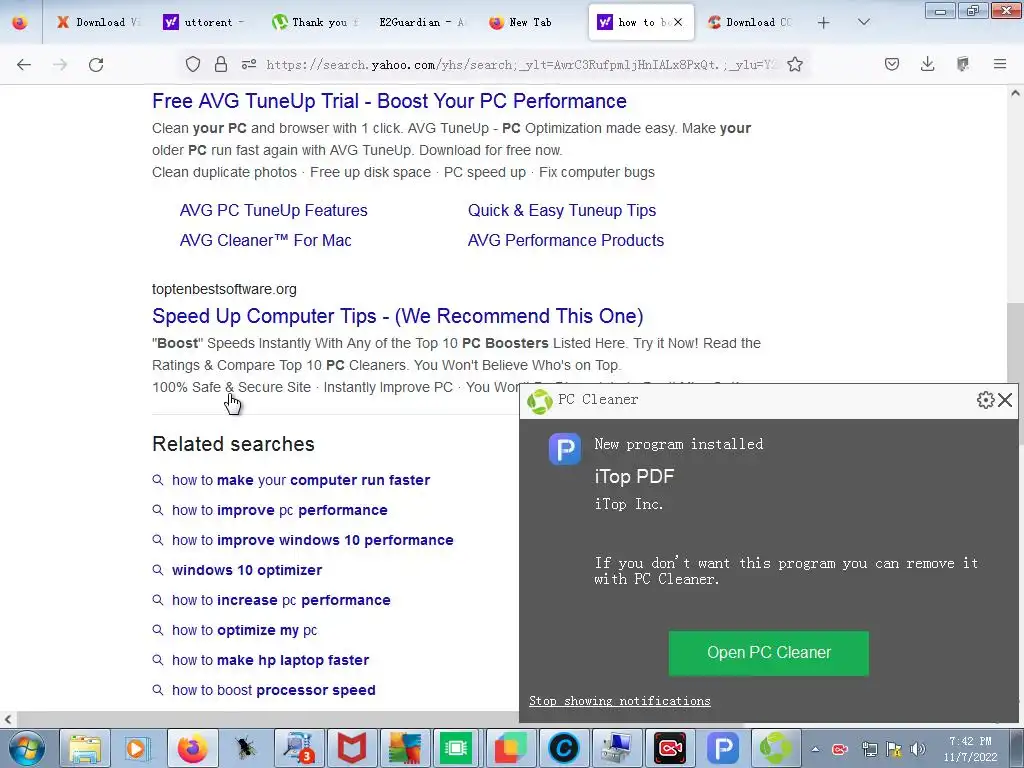Open Quick & Easy Tuneup Tips link
Image resolution: width=1024 pixels, height=768 pixels.
[562, 210]
